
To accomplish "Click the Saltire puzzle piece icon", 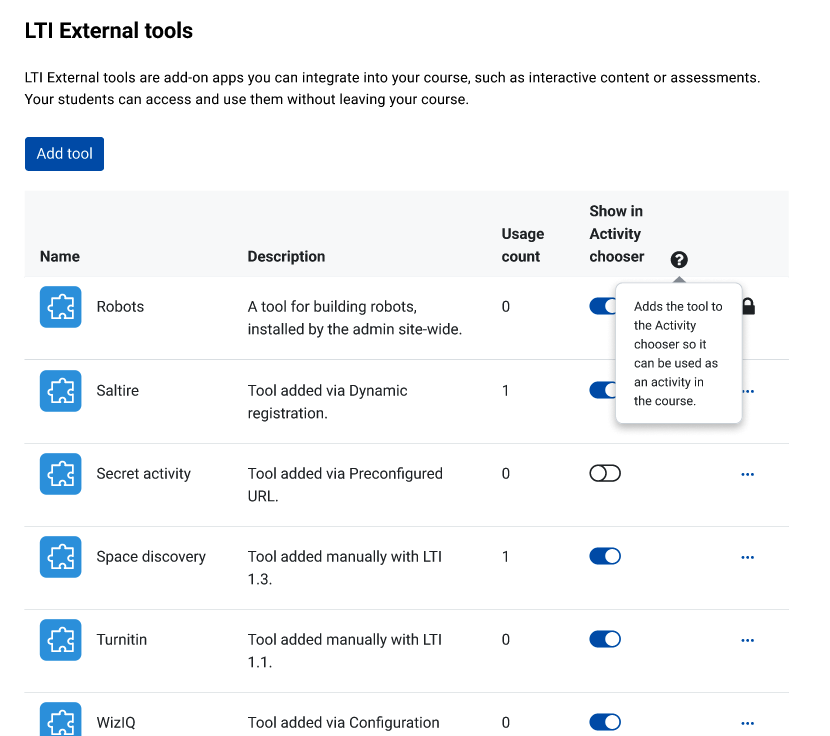I will pyautogui.click(x=60, y=391).
